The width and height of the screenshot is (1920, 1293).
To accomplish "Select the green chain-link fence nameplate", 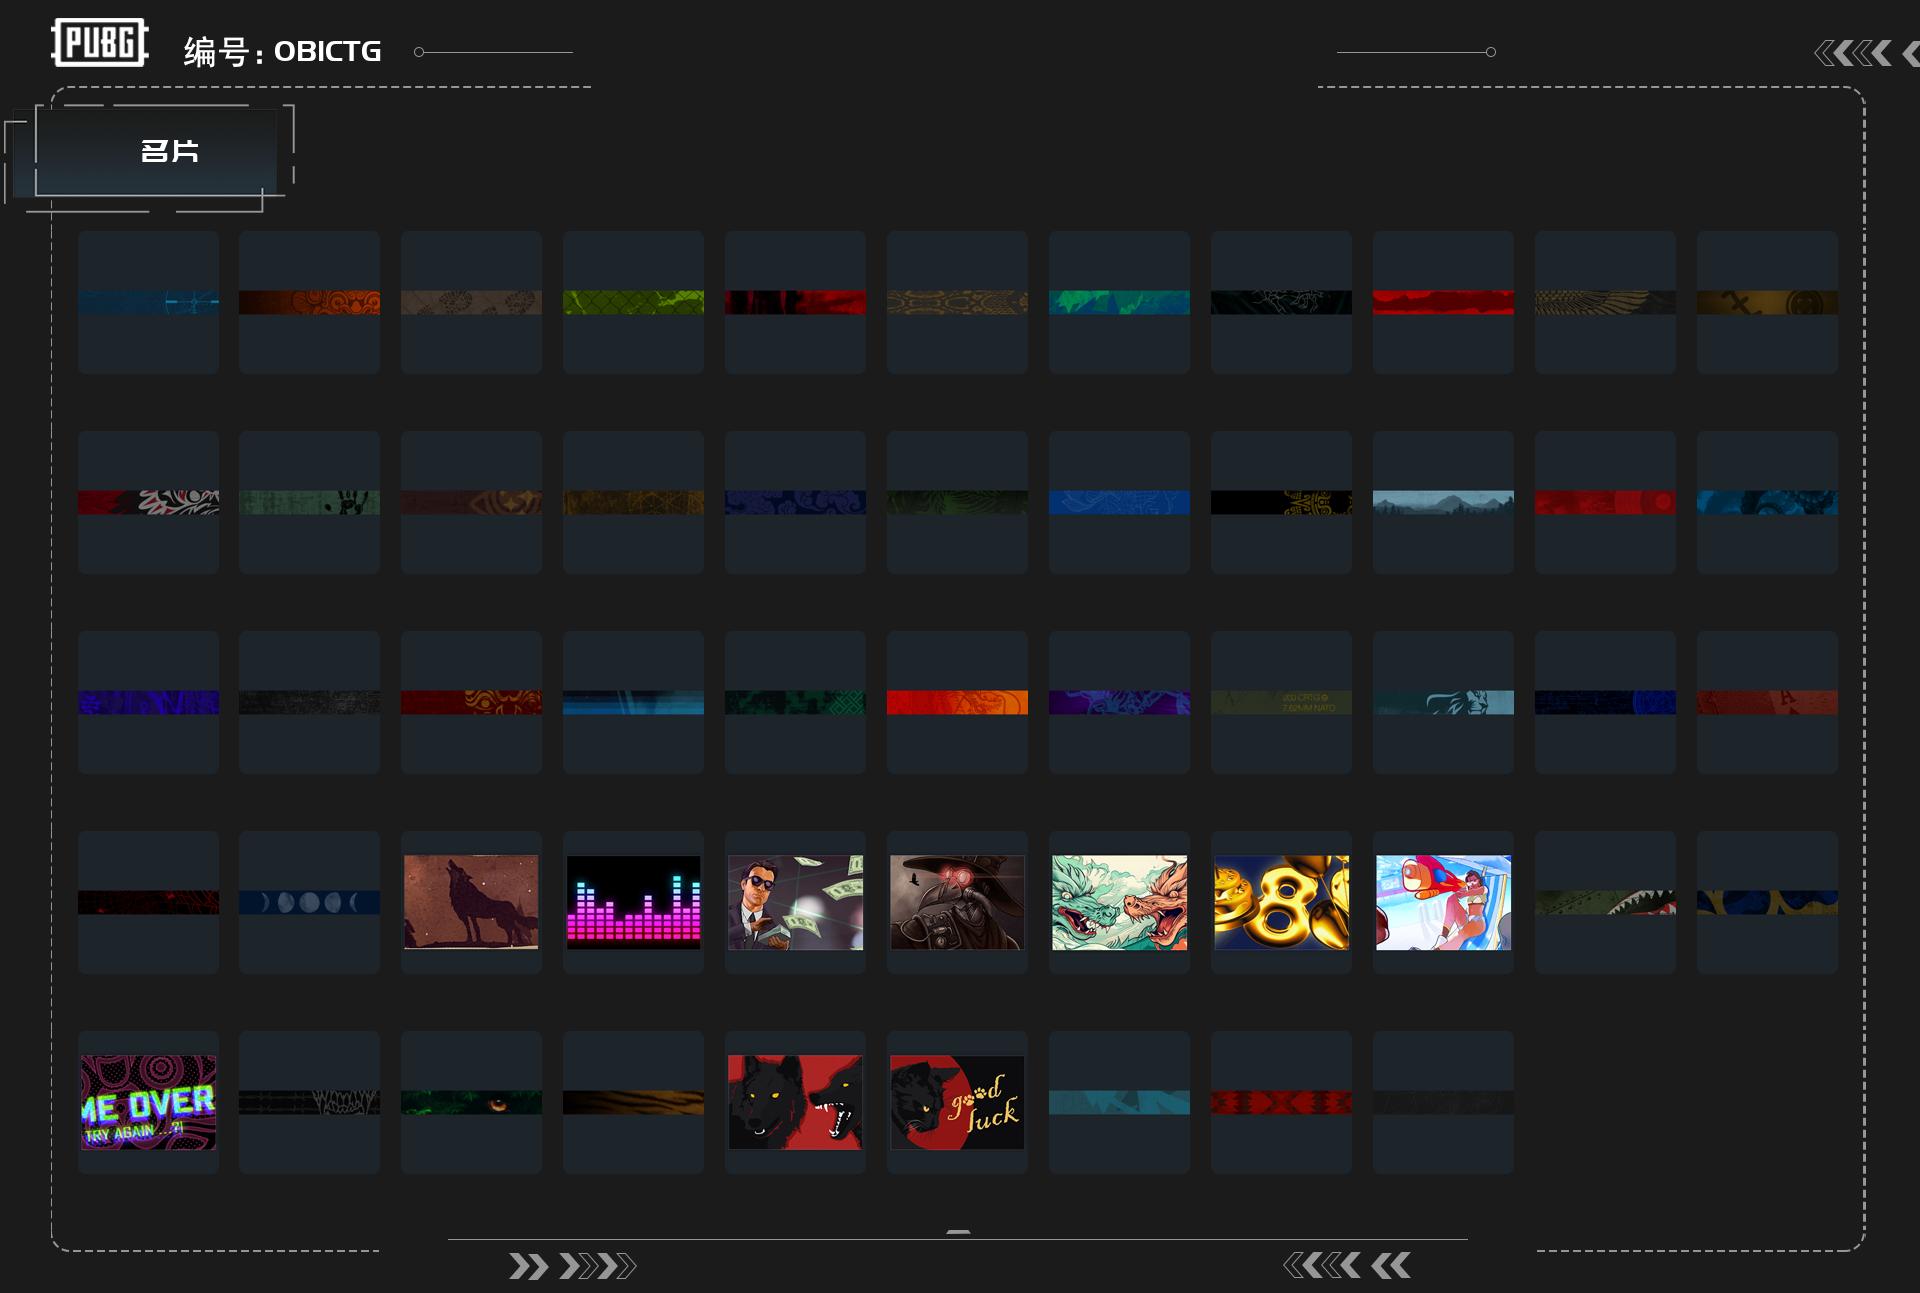I will (x=633, y=302).
